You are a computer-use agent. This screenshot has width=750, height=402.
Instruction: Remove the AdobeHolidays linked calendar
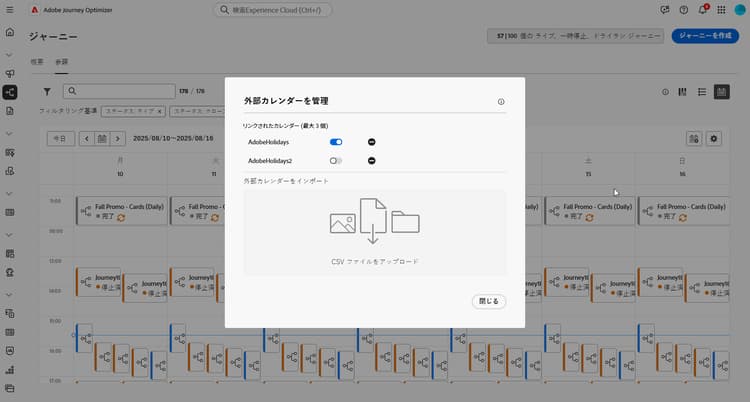[372, 142]
